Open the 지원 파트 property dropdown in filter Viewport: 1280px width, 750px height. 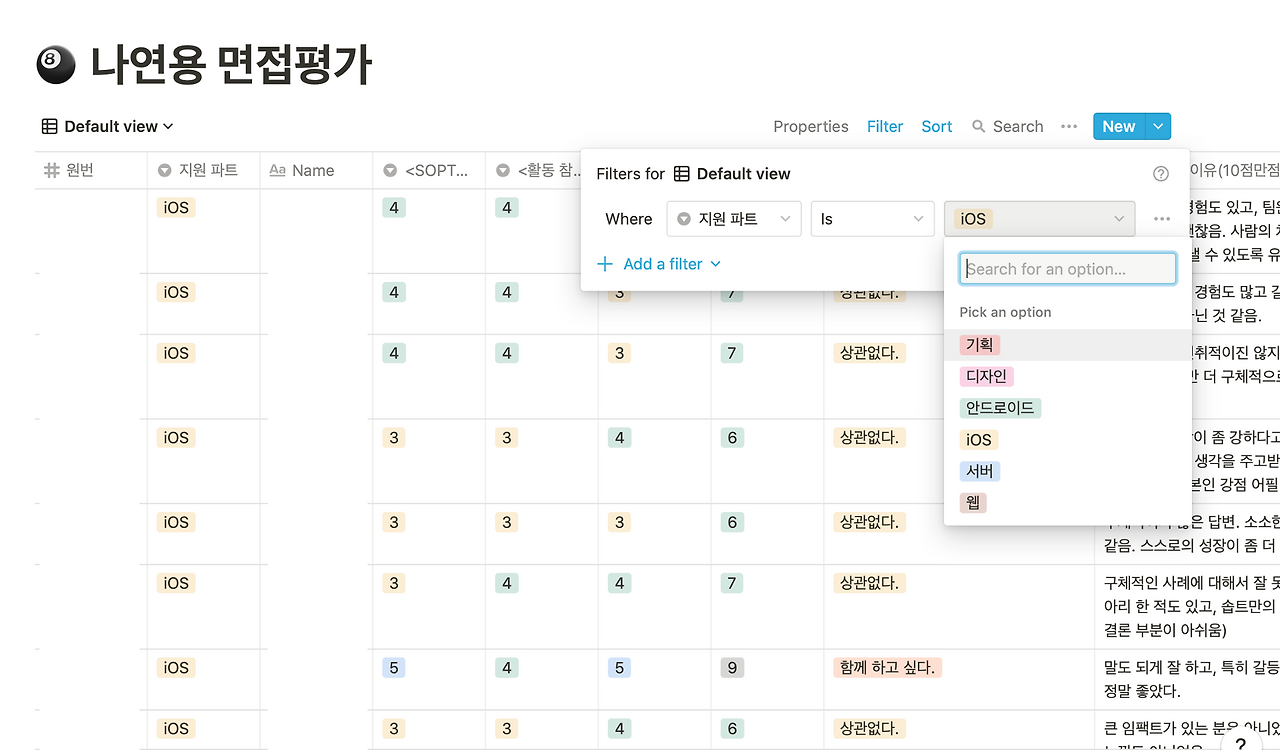[x=734, y=219]
